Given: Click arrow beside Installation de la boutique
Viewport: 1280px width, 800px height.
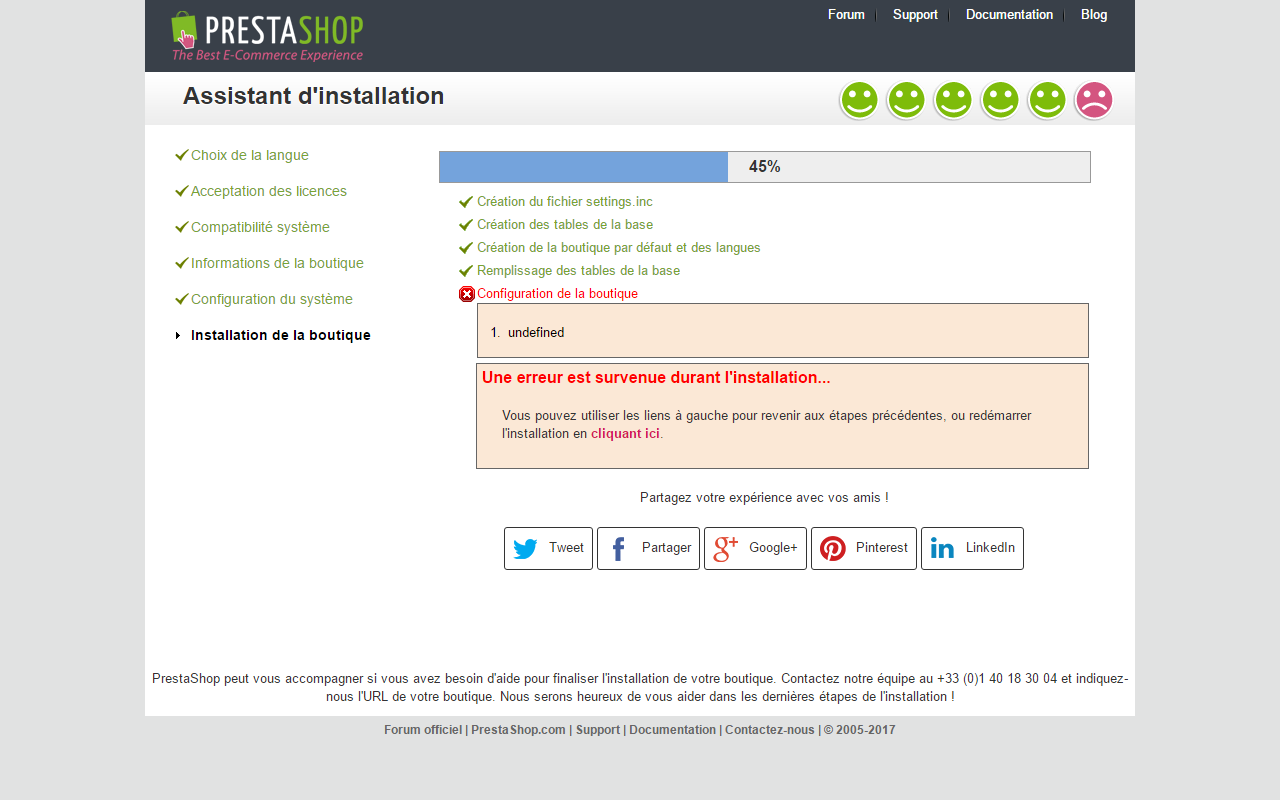Looking at the screenshot, I should (x=178, y=336).
